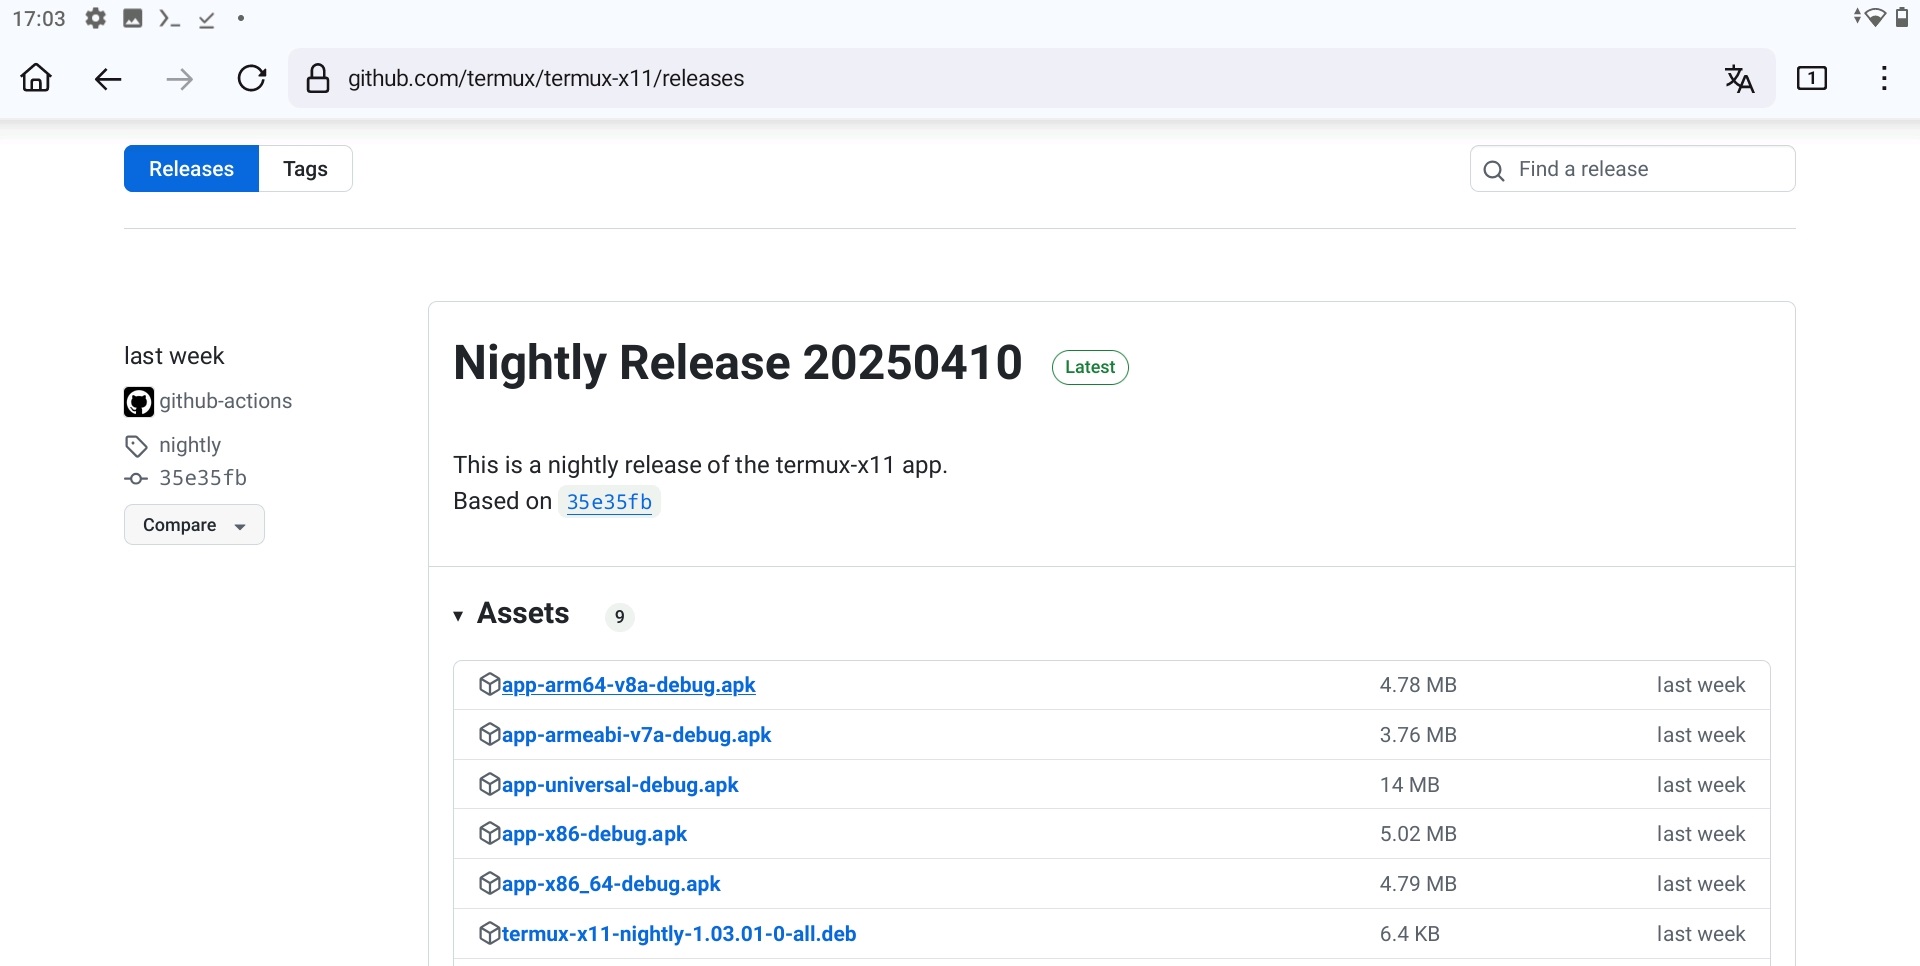The width and height of the screenshot is (1920, 966).
Task: Click the 3.76 MB size value
Action: 1418,735
